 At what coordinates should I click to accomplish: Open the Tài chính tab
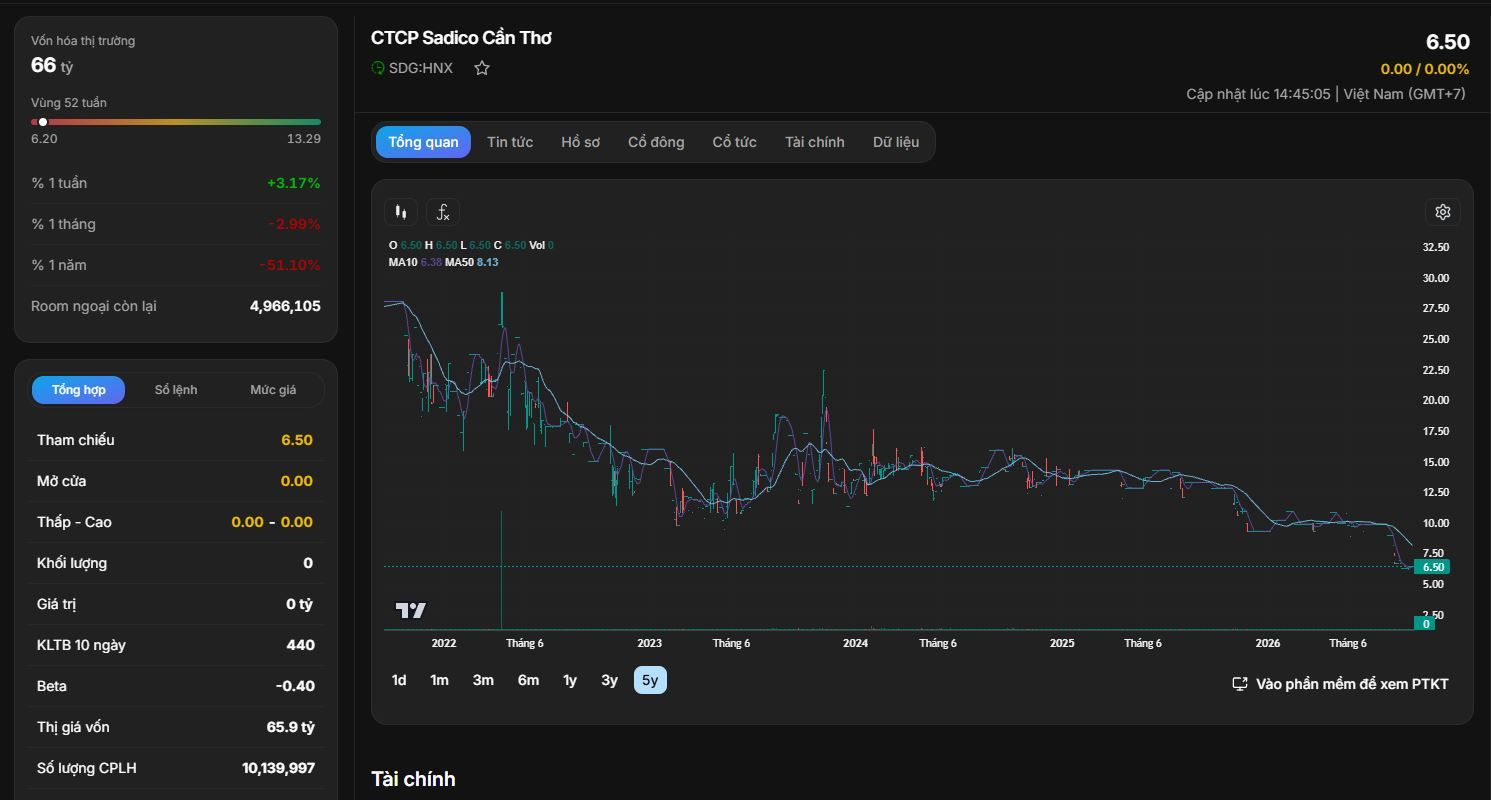click(x=815, y=142)
